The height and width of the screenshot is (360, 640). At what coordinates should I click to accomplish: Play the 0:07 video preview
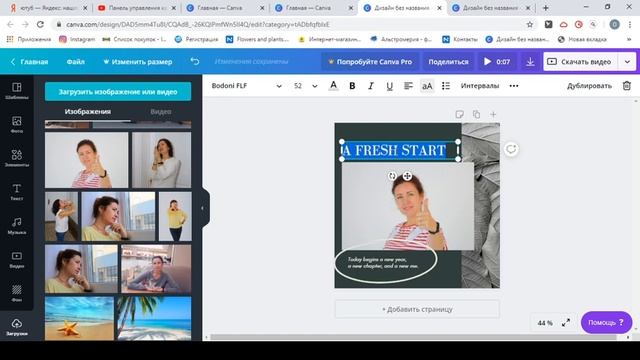click(x=497, y=62)
